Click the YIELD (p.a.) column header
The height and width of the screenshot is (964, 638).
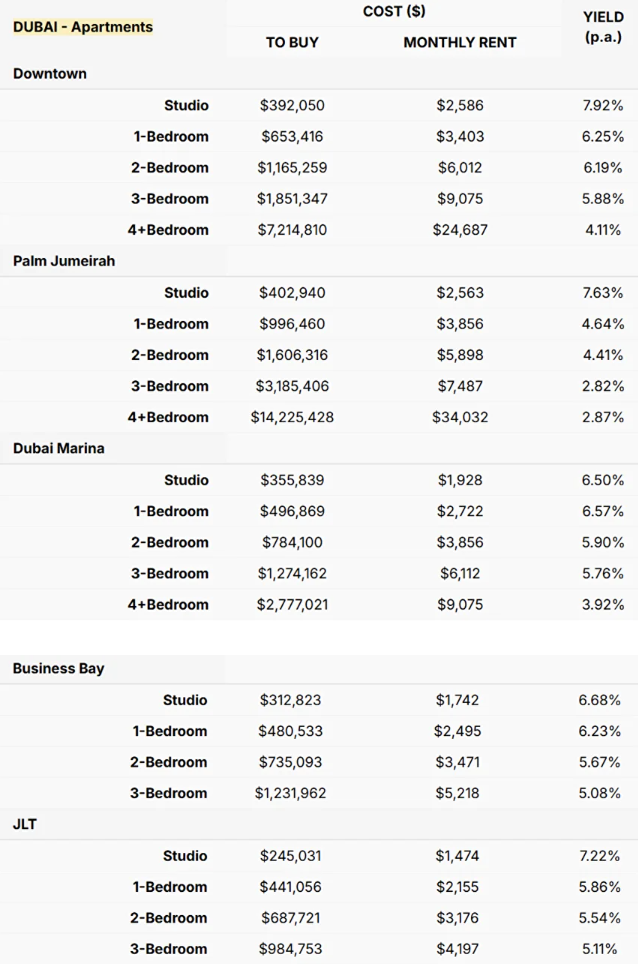(x=604, y=27)
